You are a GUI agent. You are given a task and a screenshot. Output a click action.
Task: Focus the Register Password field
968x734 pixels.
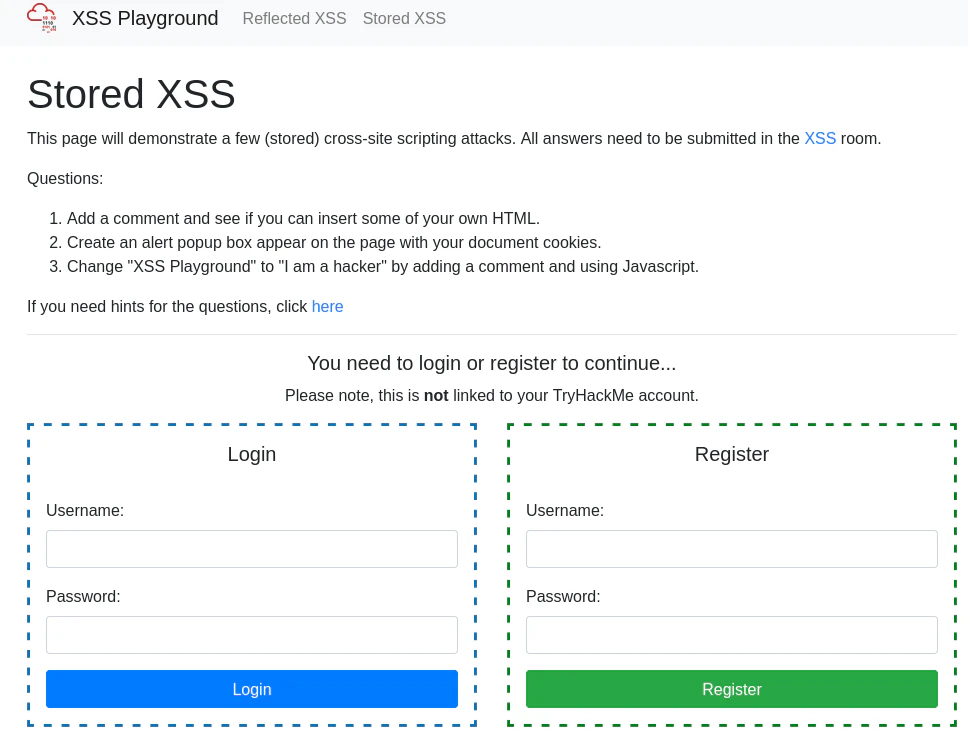(x=732, y=635)
